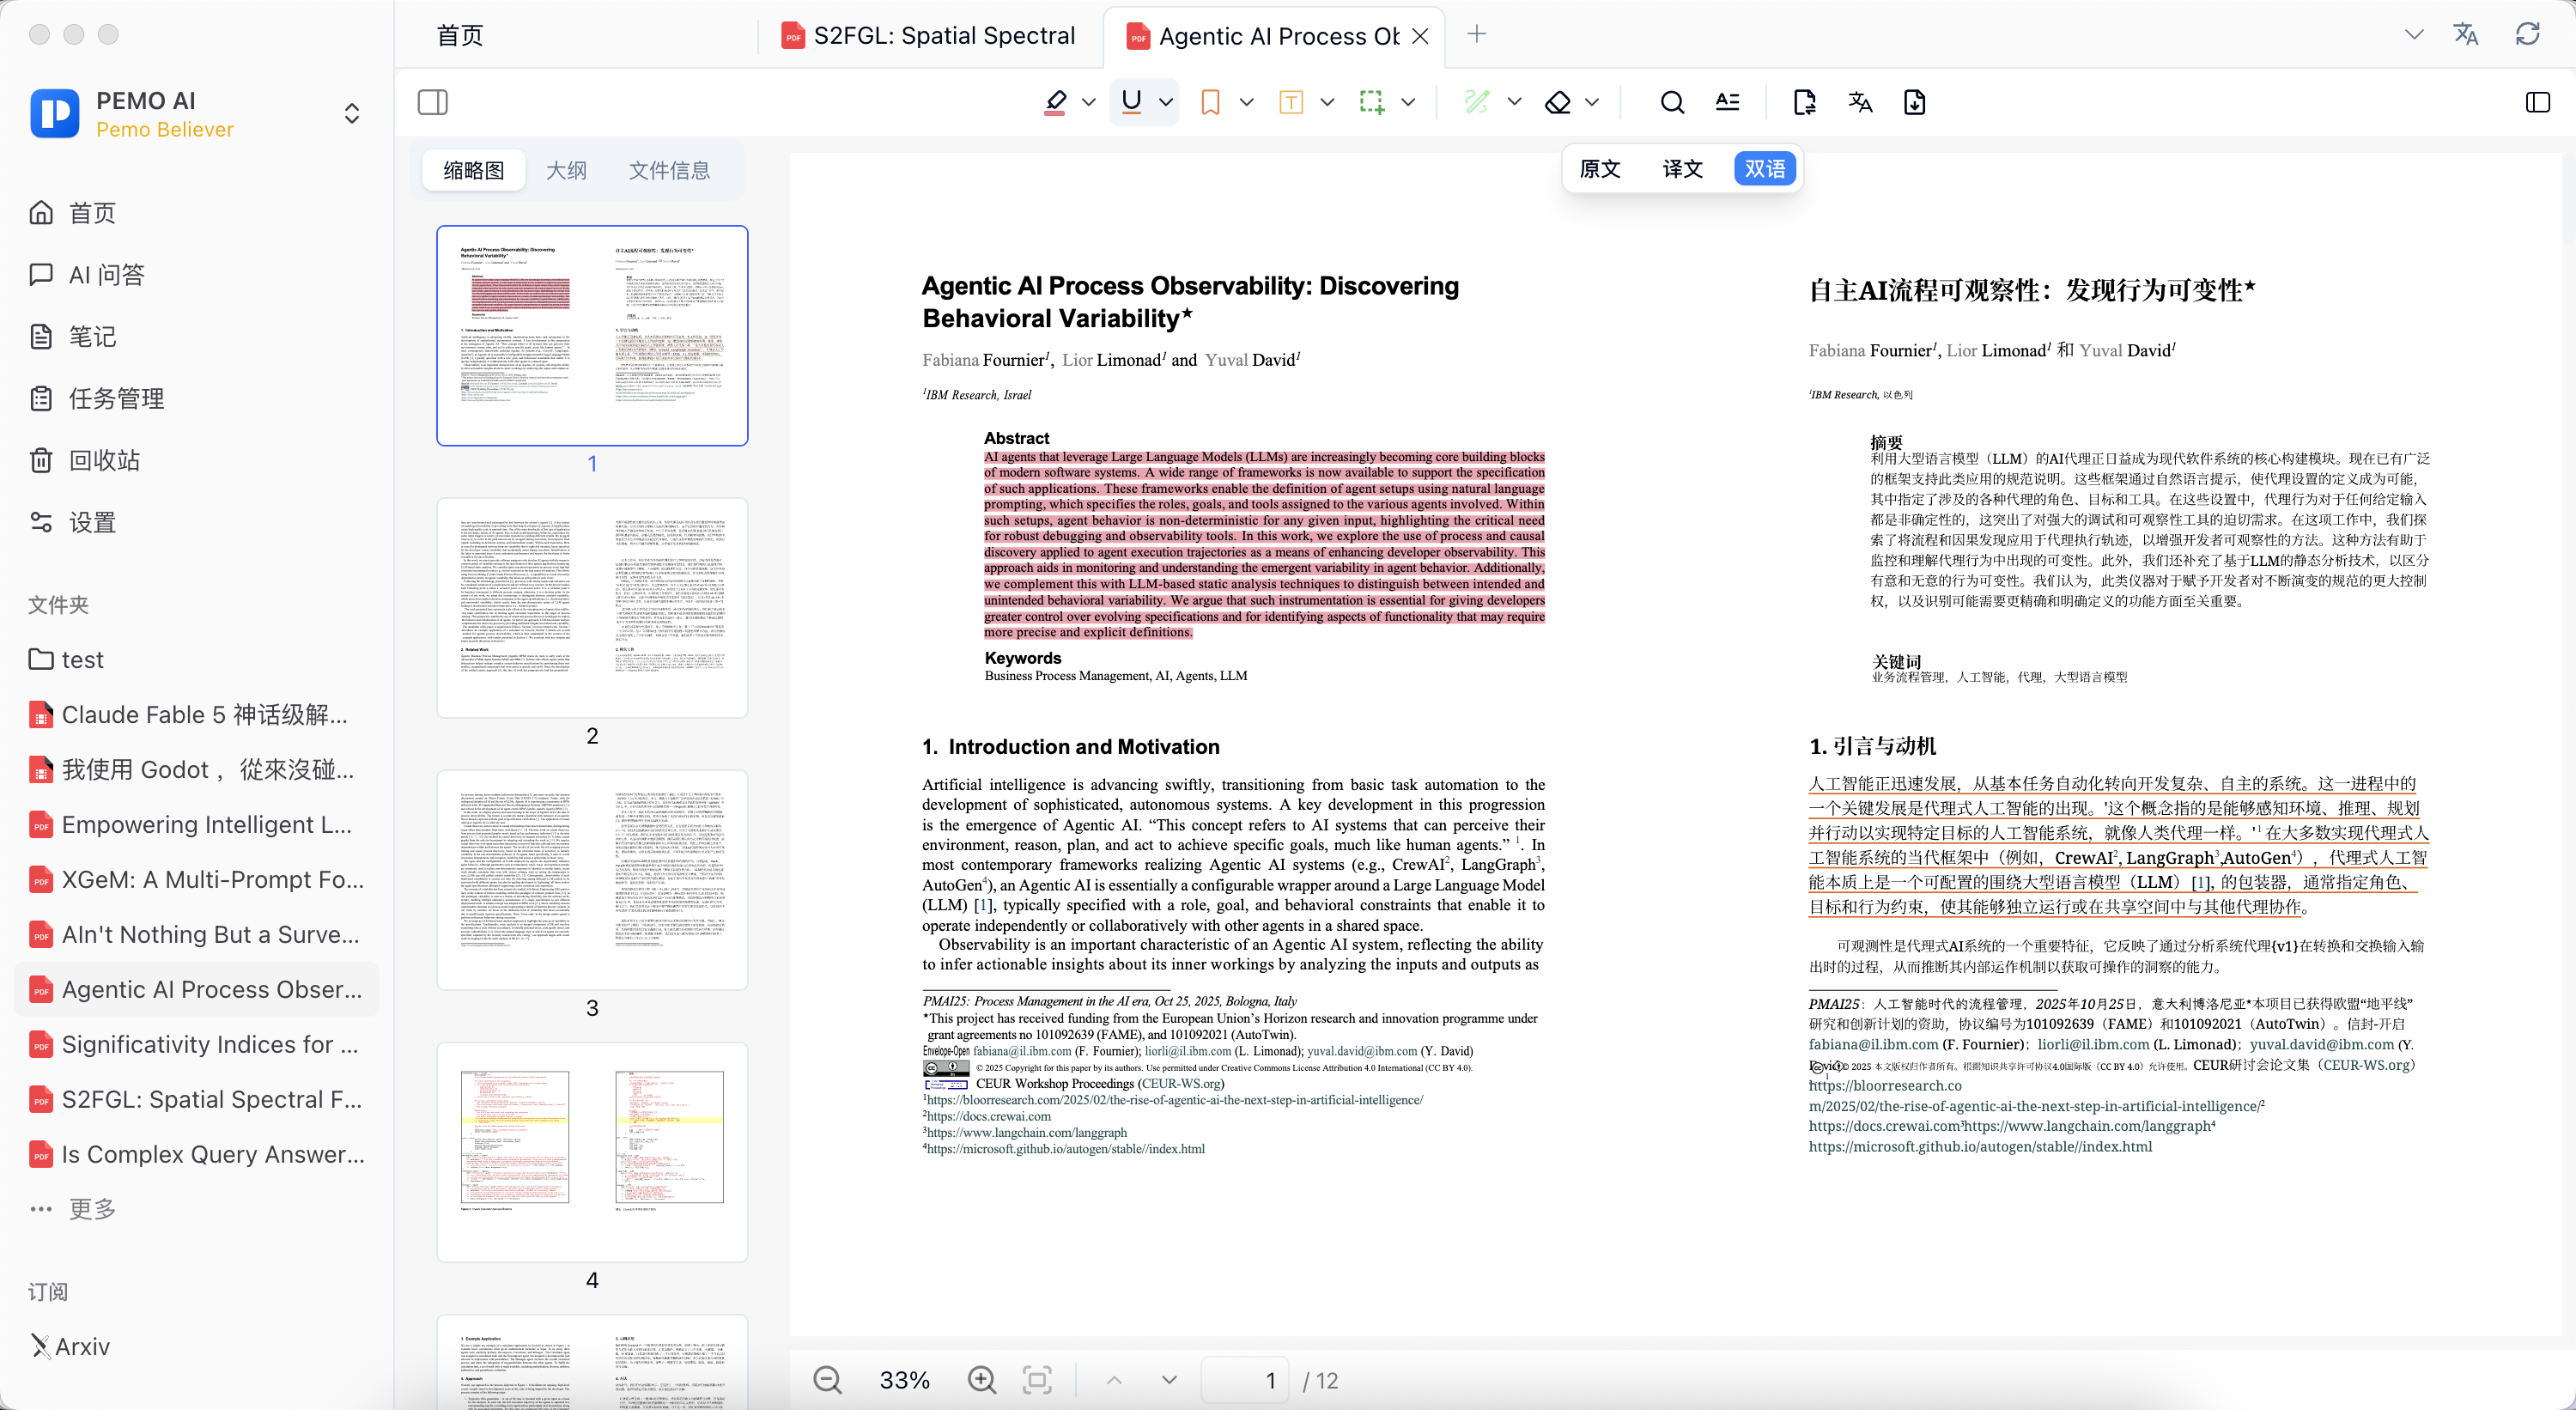Select the highlighter pen tool
The width and height of the screenshot is (2576, 1410).
[1055, 102]
